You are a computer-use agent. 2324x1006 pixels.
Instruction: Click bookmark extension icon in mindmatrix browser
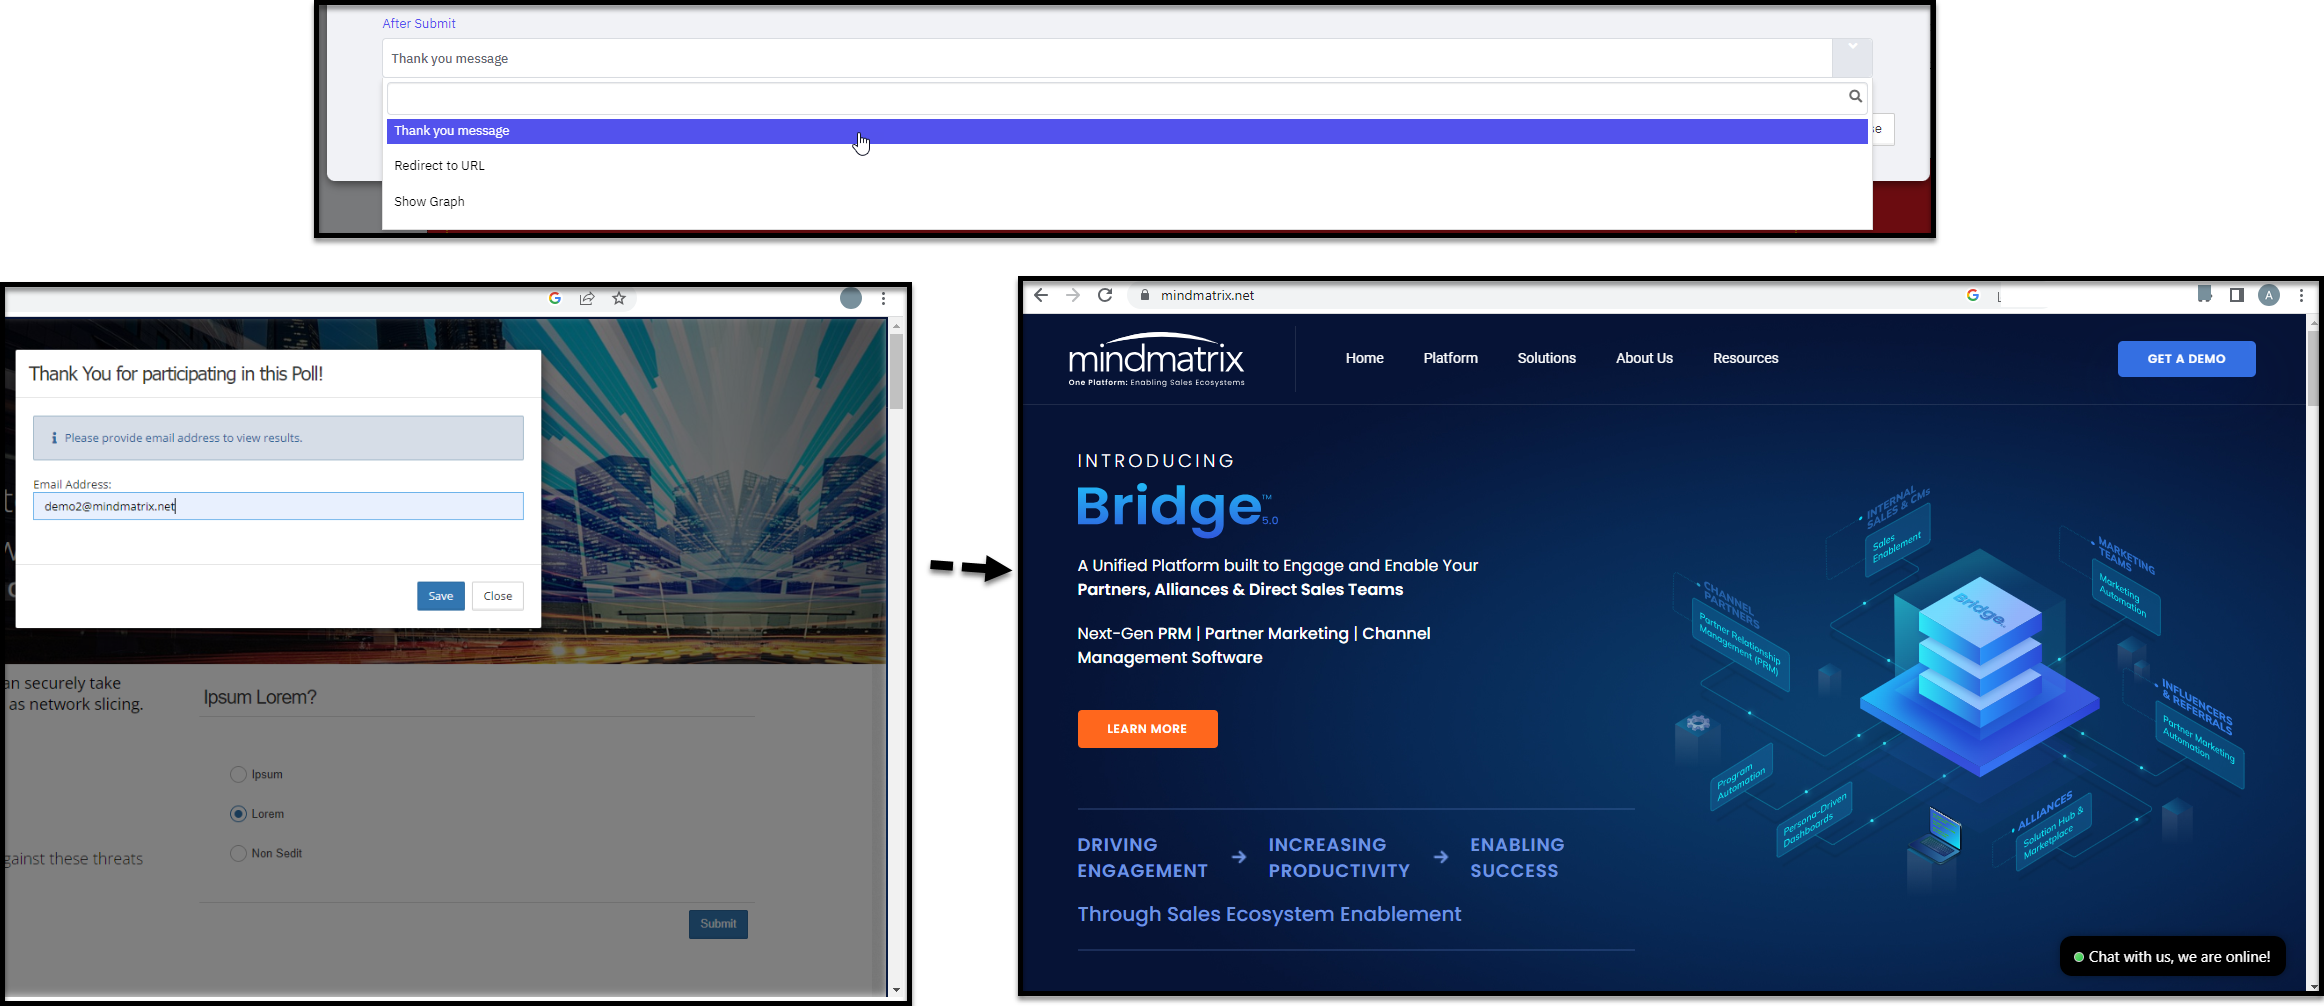pos(2204,294)
